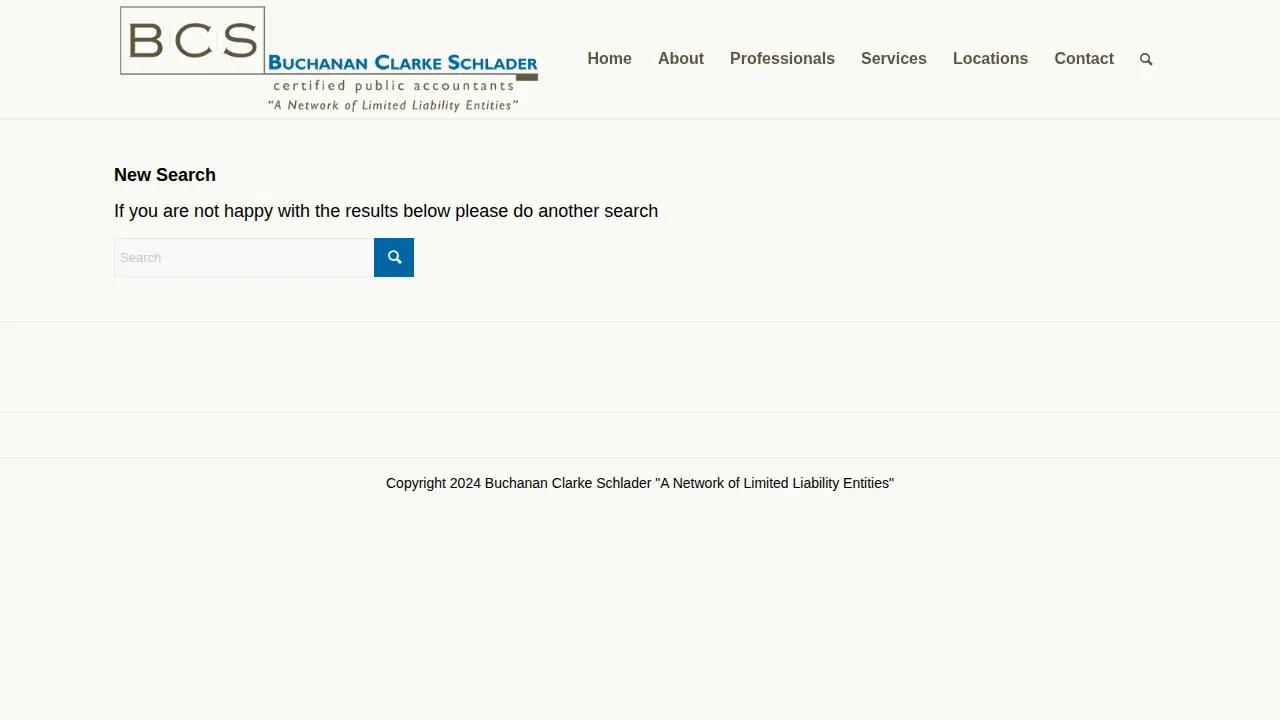Image resolution: width=1280 pixels, height=720 pixels.
Task: Go to the Home menu item
Action: 609,59
